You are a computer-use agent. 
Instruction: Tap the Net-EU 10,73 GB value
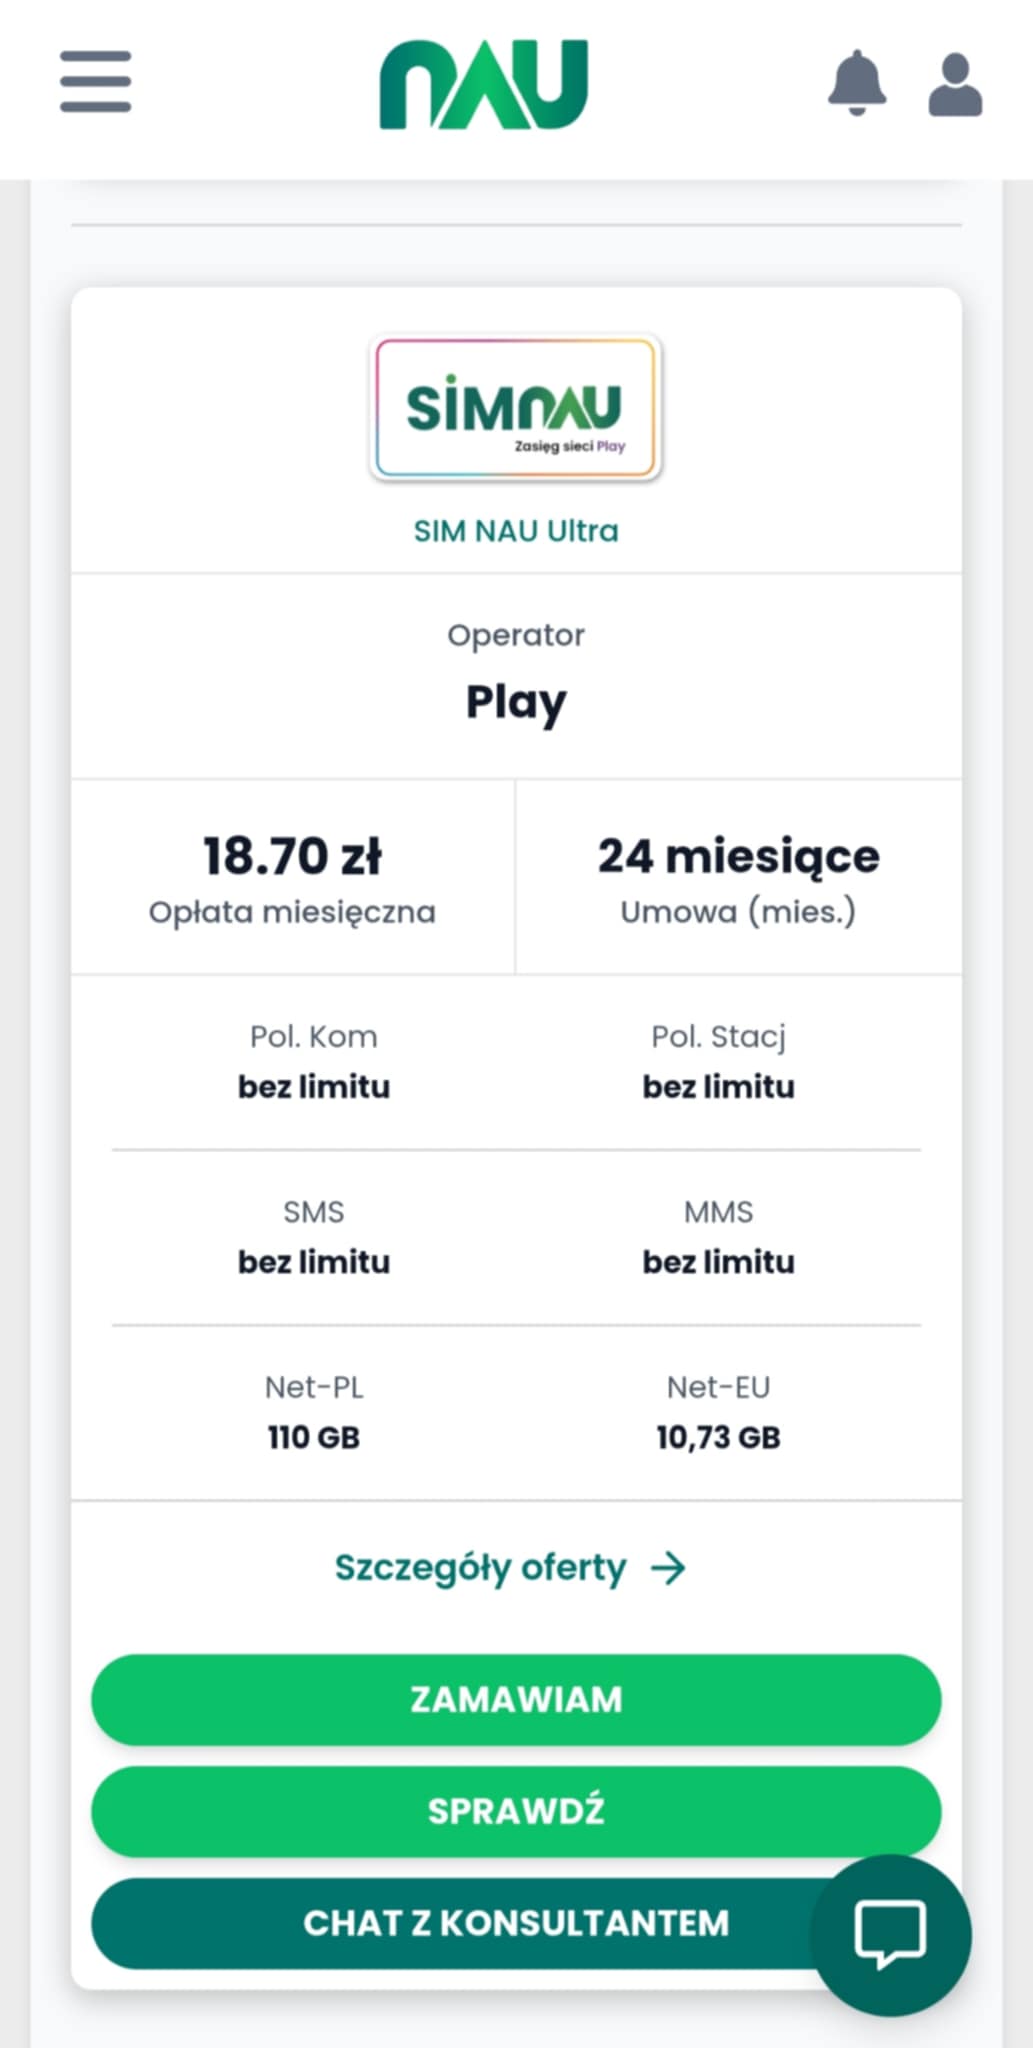718,1437
